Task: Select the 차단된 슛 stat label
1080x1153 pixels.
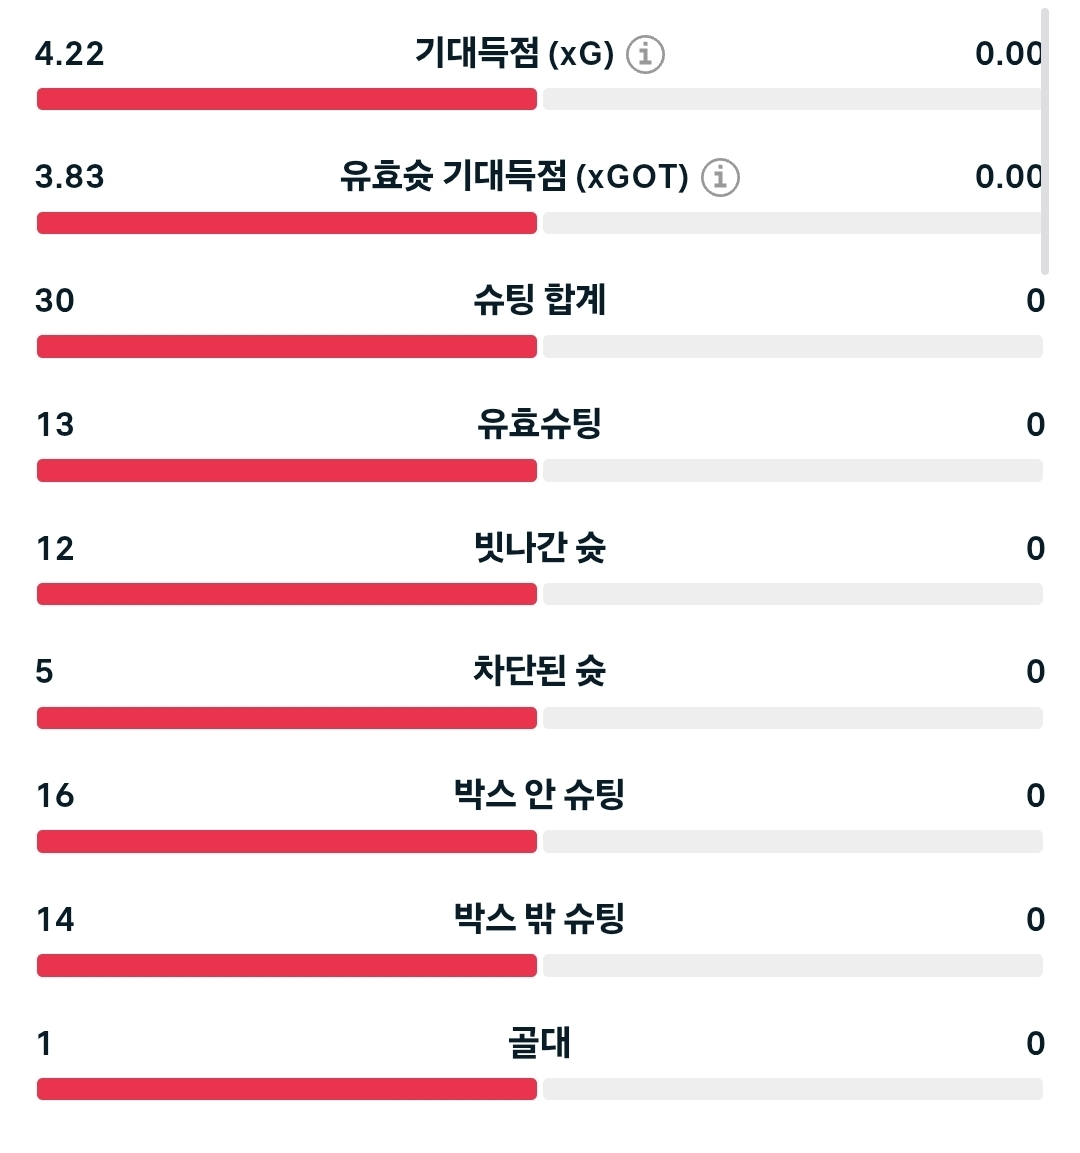Action: [x=540, y=671]
